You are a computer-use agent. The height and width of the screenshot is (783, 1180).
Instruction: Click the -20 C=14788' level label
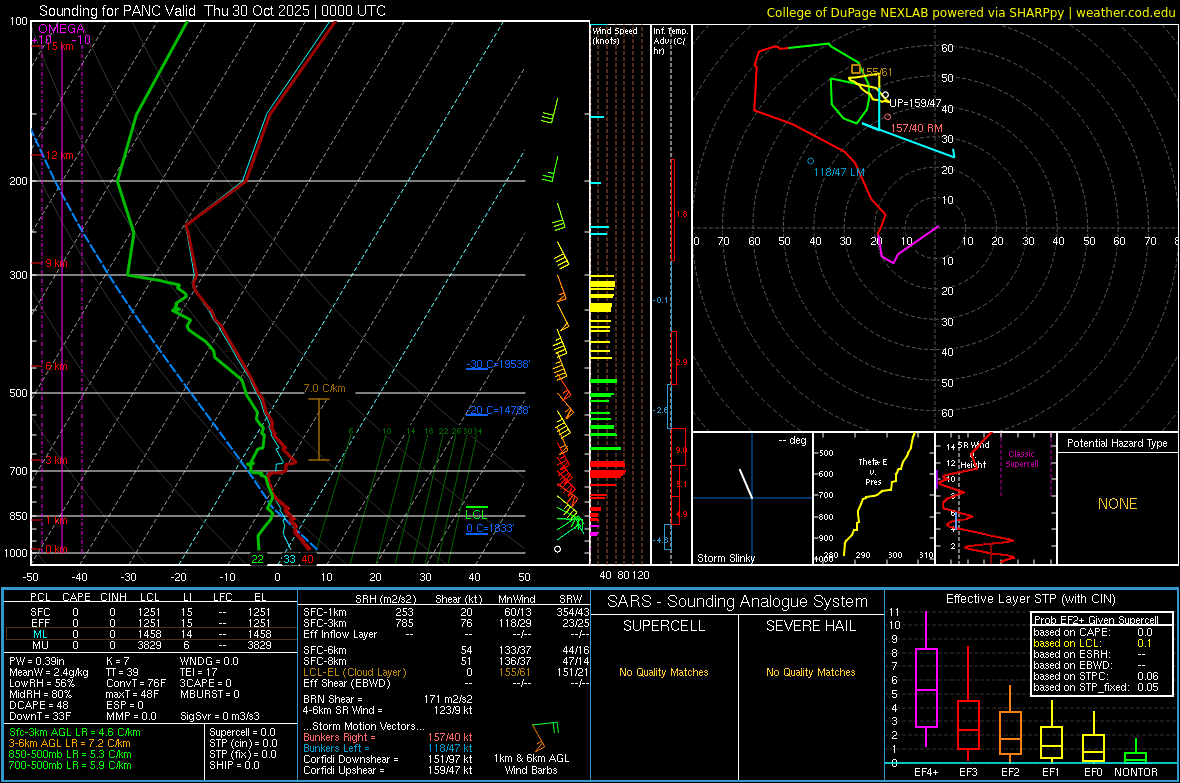498,410
